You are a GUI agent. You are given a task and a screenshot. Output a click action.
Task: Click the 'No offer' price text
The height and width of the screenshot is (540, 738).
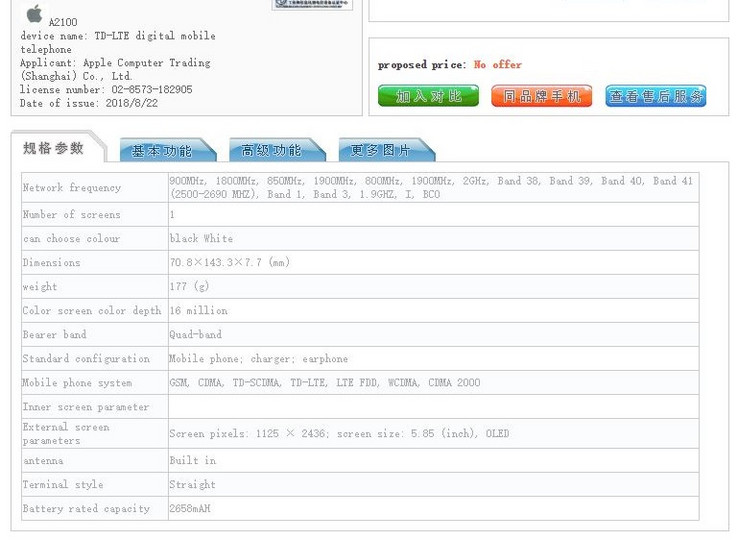tap(497, 64)
